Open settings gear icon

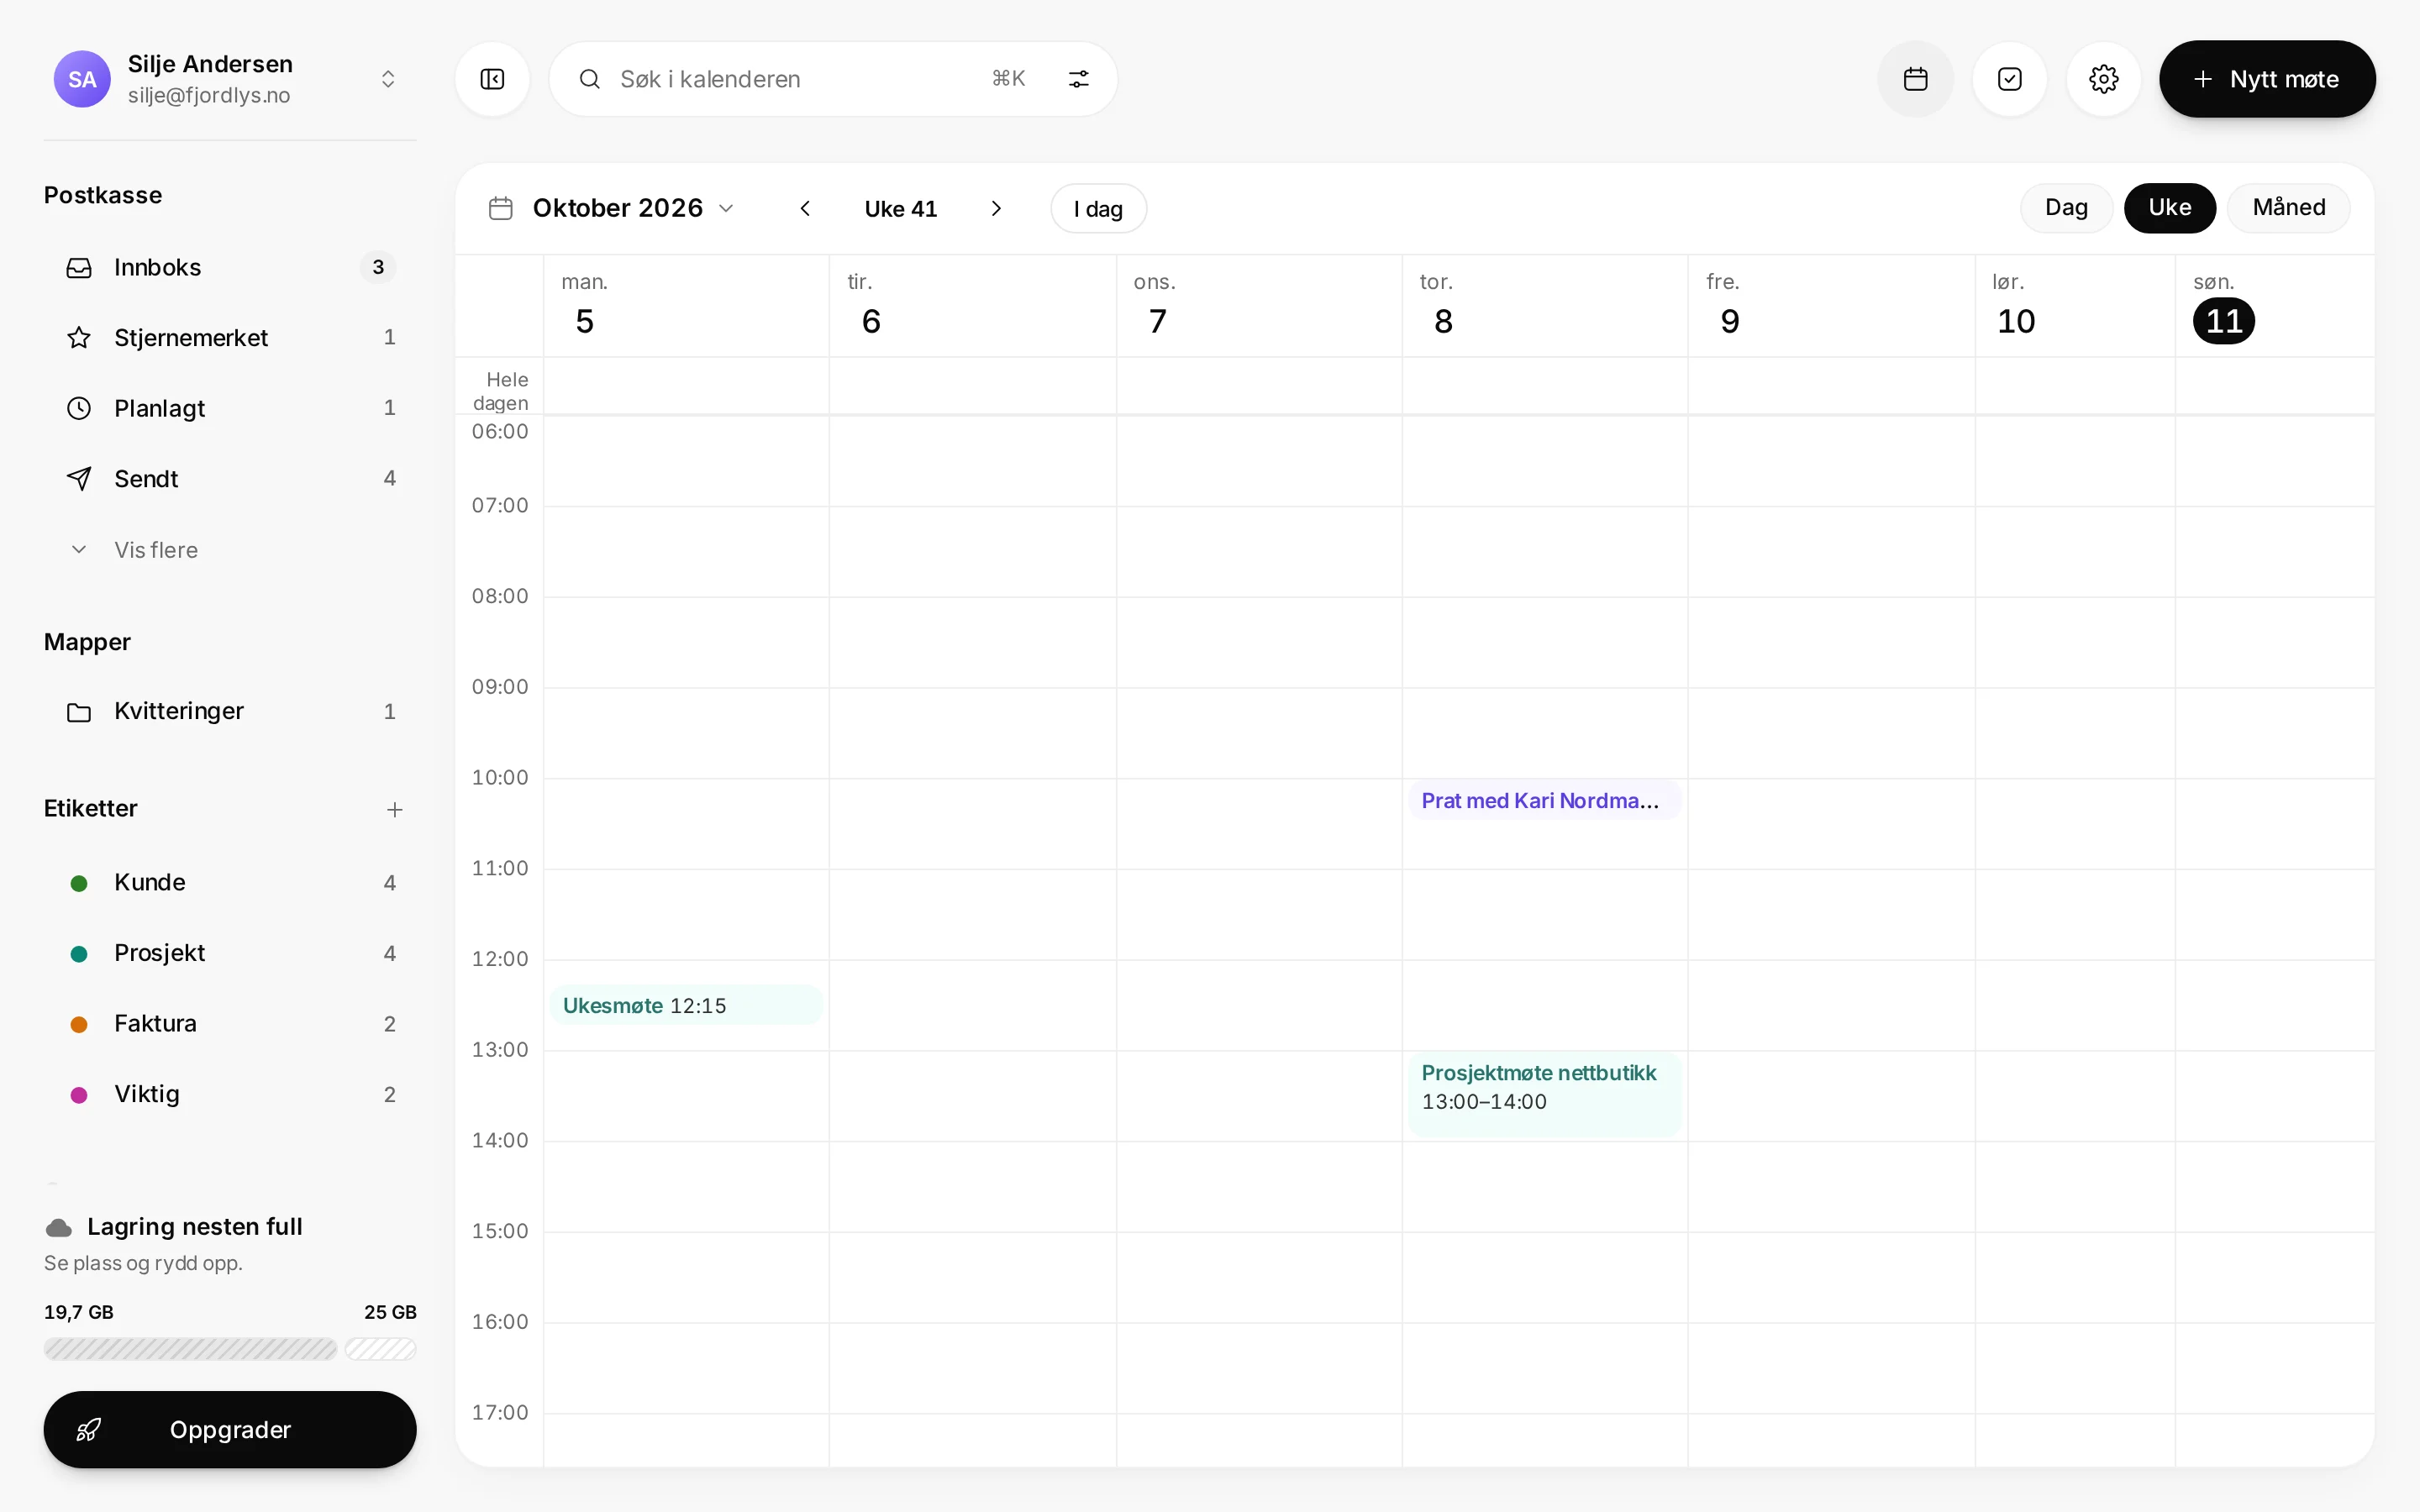click(x=2103, y=79)
